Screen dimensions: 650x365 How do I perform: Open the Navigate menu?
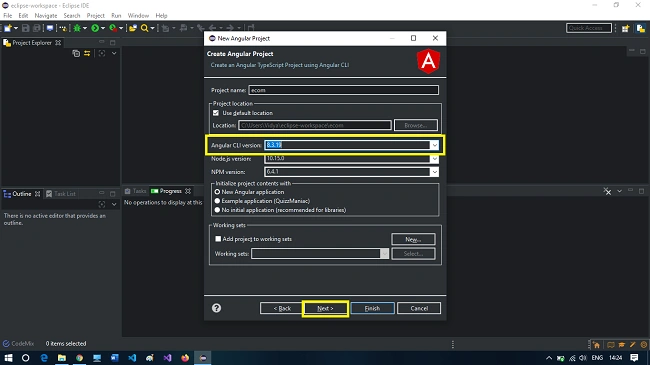(x=46, y=16)
